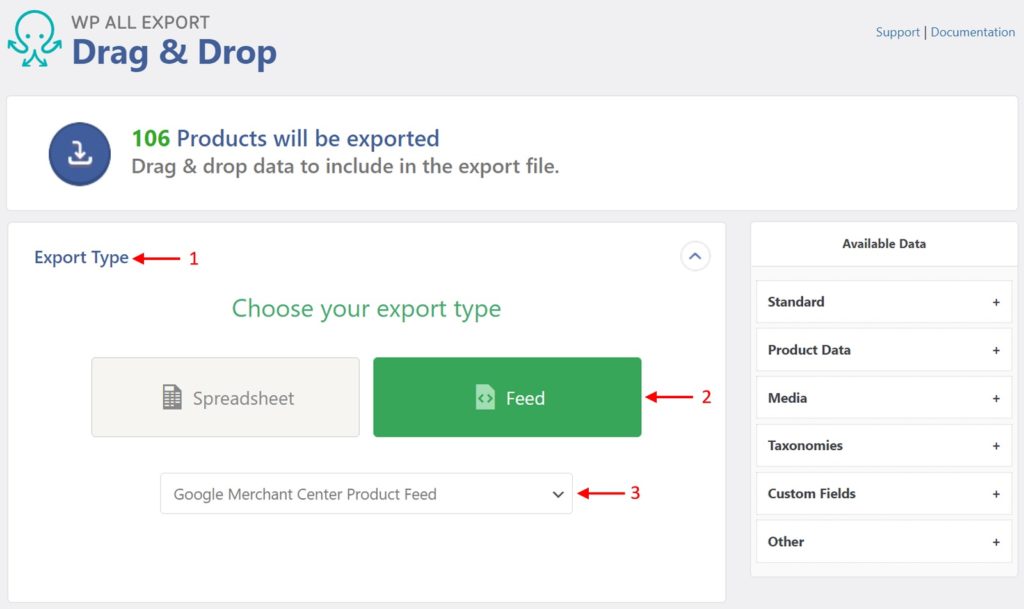Click the chevron arrow on the feed dropdown
1024x609 pixels.
pos(559,494)
